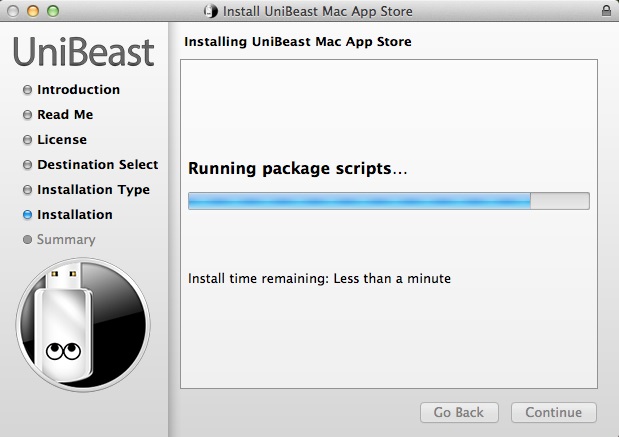
Task: Click the Continue button
Action: (553, 413)
